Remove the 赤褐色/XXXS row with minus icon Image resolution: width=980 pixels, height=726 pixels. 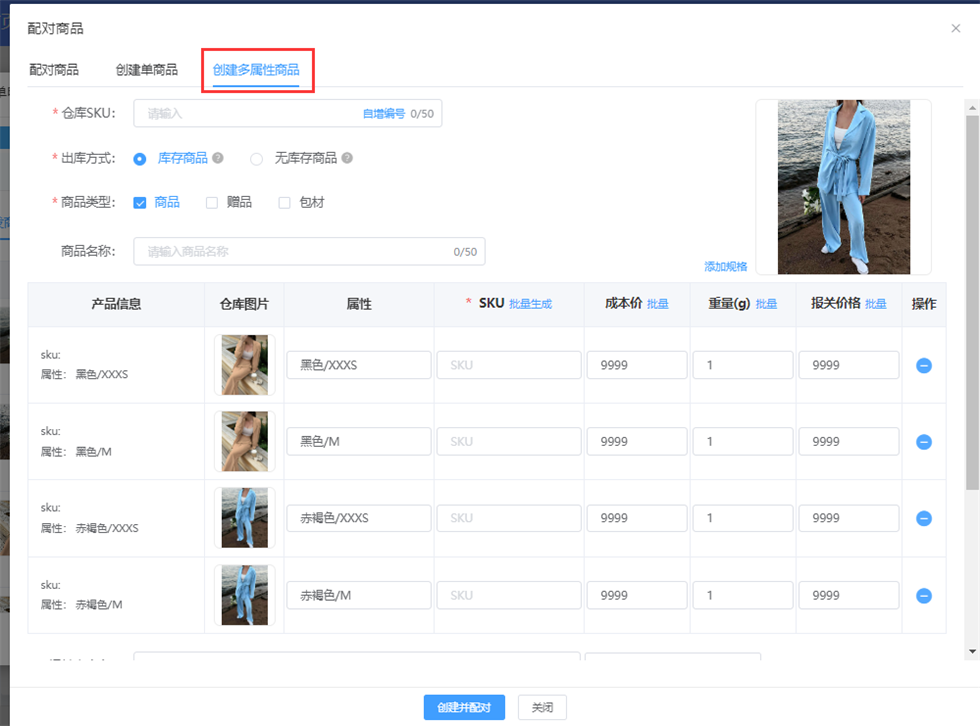tap(924, 519)
